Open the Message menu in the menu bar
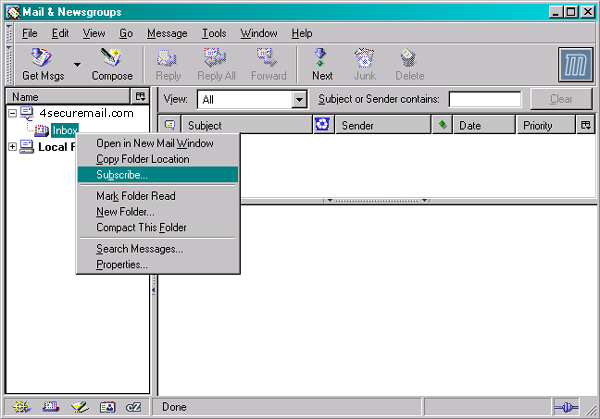 click(166, 33)
